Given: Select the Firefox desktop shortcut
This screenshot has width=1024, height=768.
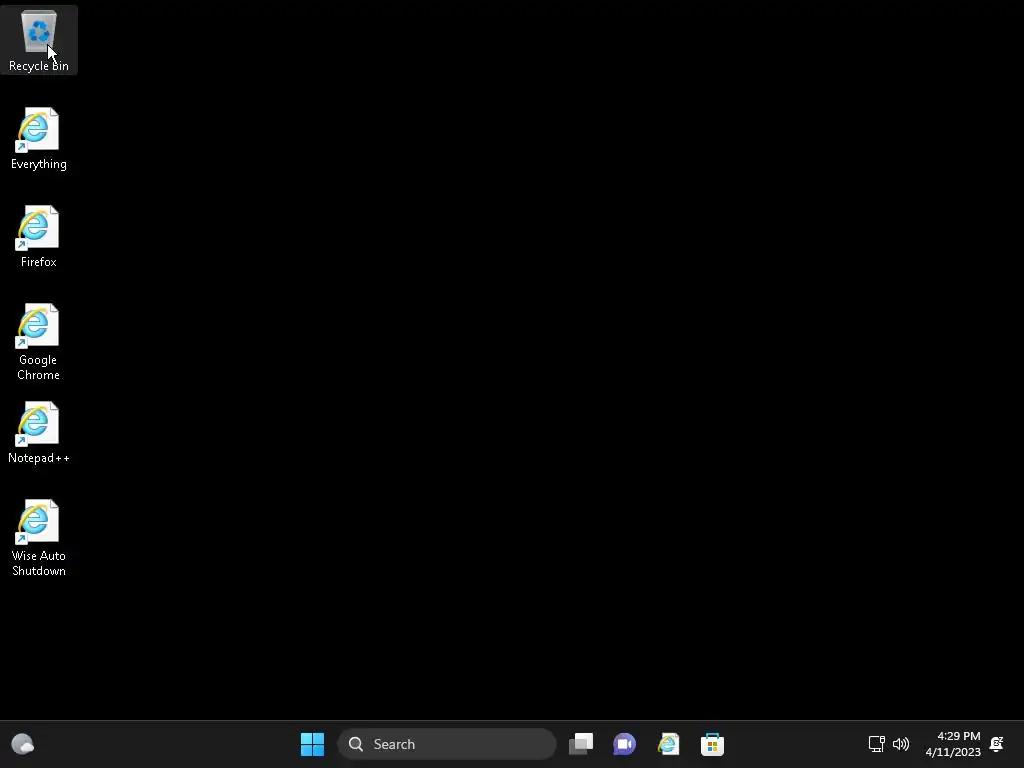Looking at the screenshot, I should 39,236.
